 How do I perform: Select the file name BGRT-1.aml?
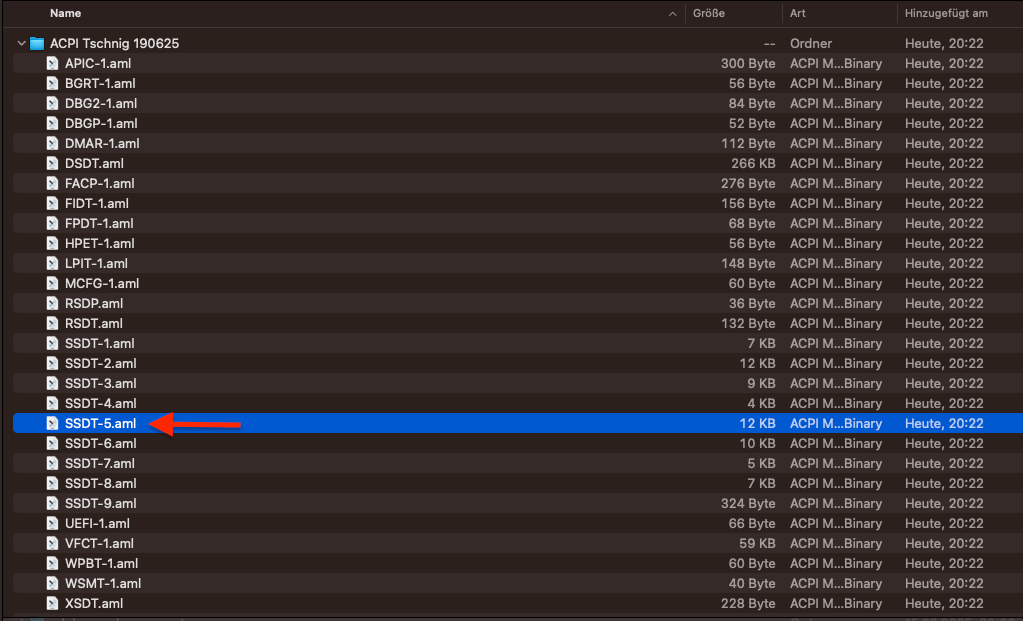100,83
